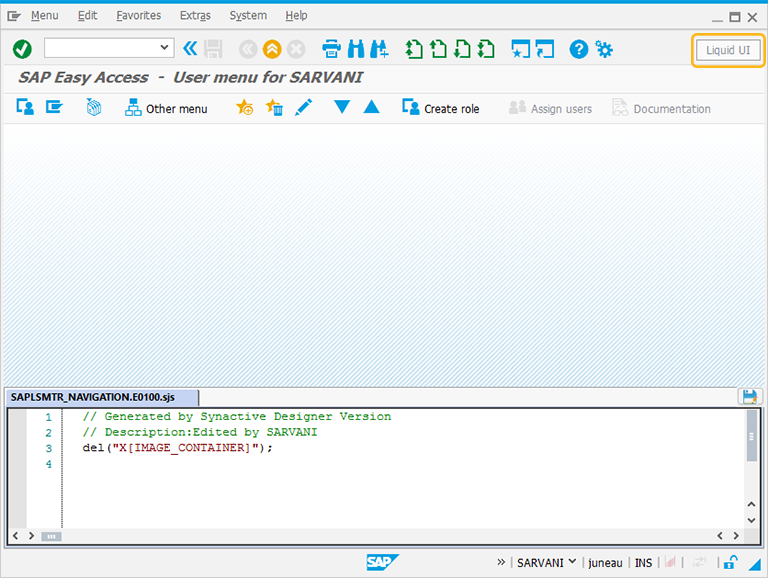Open the SARVANI status bar dropdown

click(572, 562)
